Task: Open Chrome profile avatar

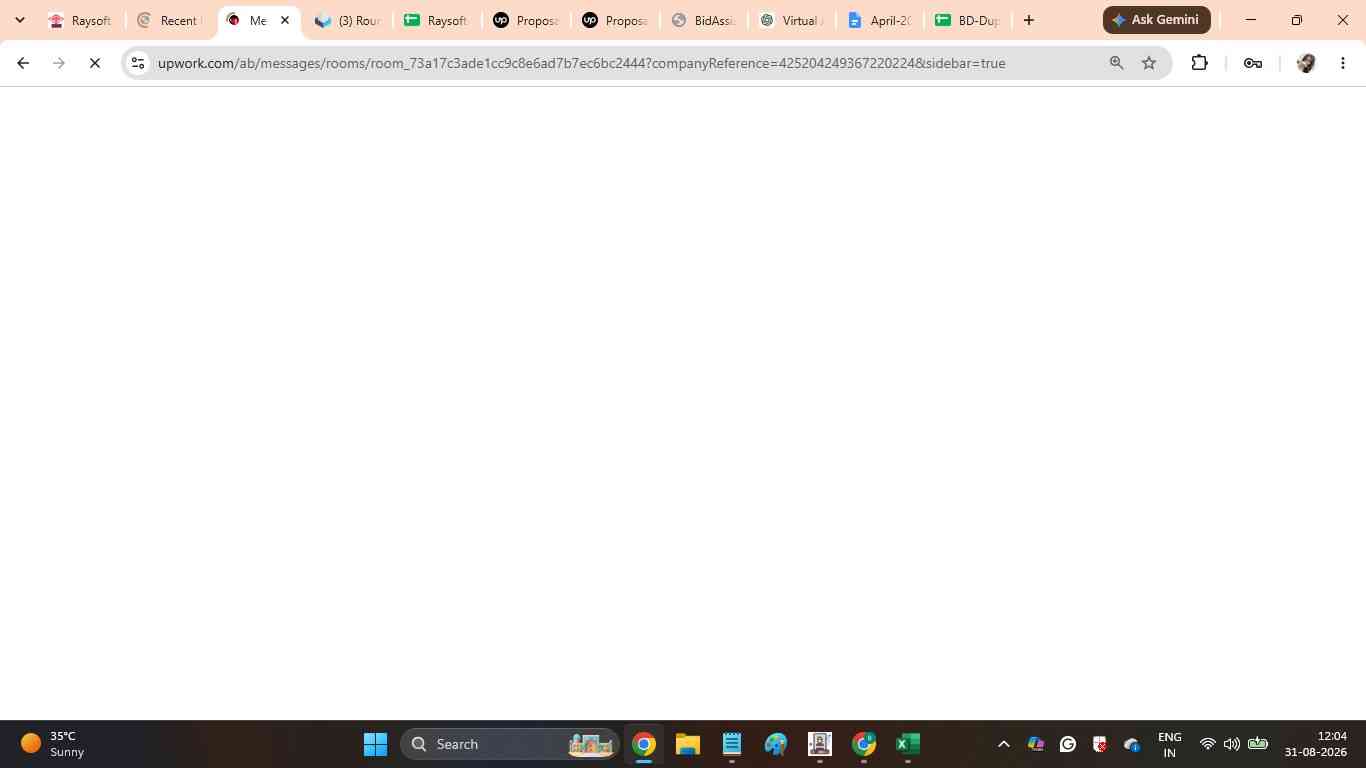Action: [1305, 63]
